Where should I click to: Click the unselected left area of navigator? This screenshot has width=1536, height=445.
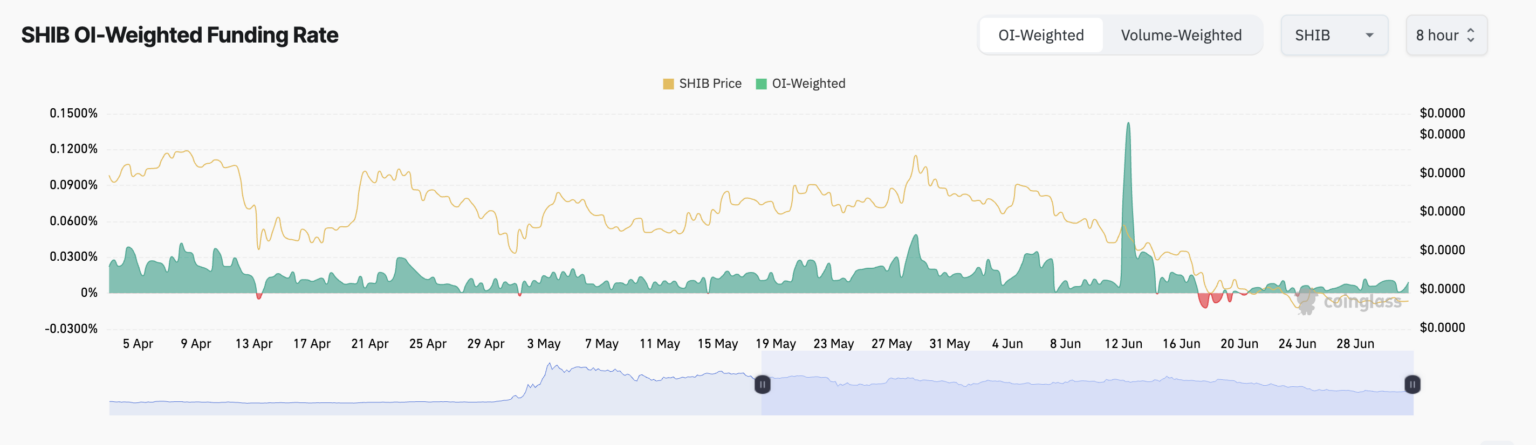click(x=435, y=383)
